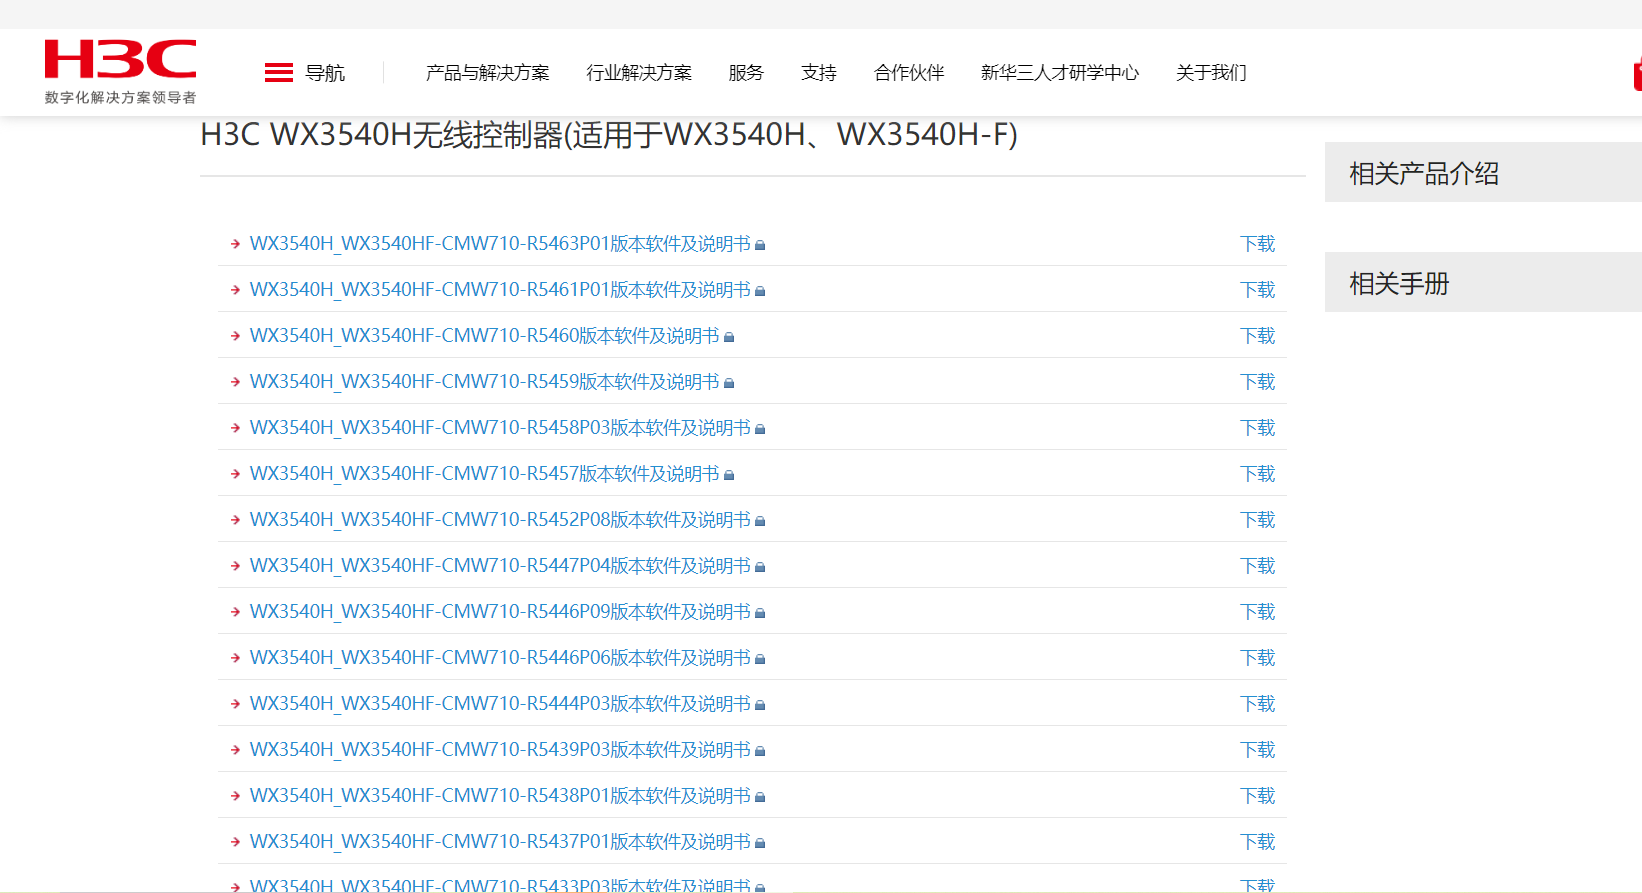The image size is (1642, 893).
Task: Open the R5463P01 software and release notes link
Action: point(500,244)
